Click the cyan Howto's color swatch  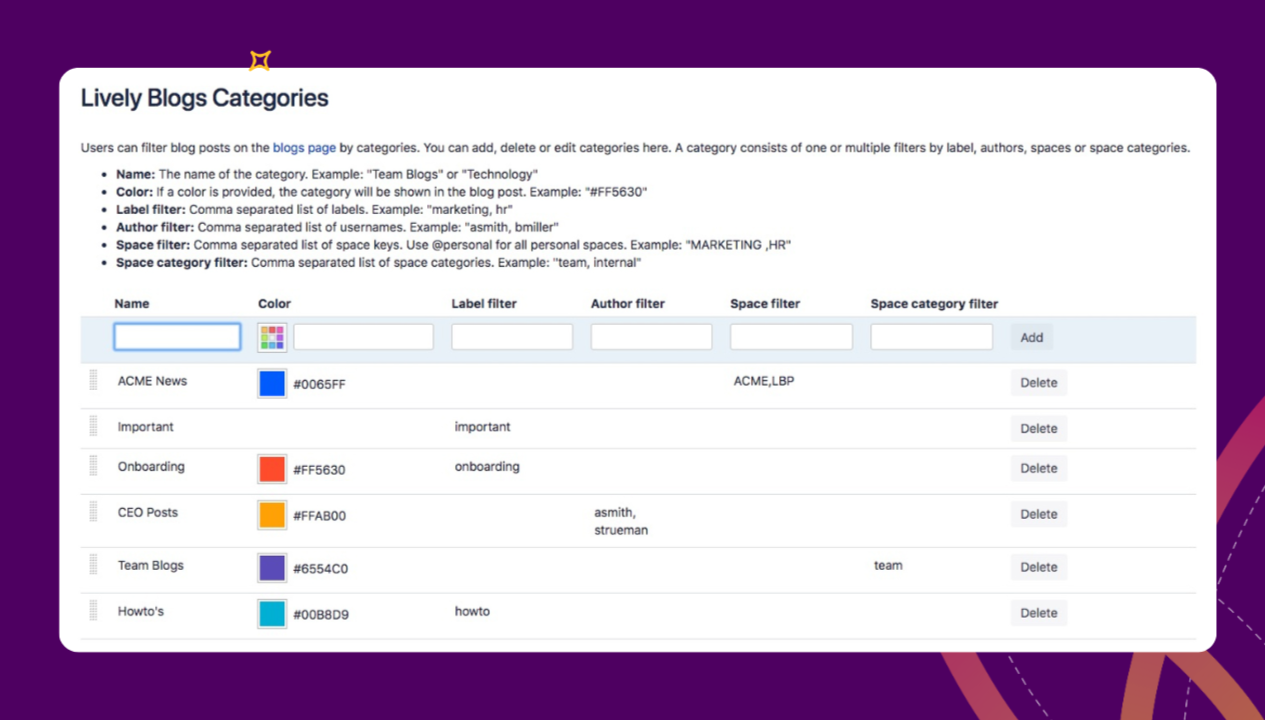(x=272, y=614)
